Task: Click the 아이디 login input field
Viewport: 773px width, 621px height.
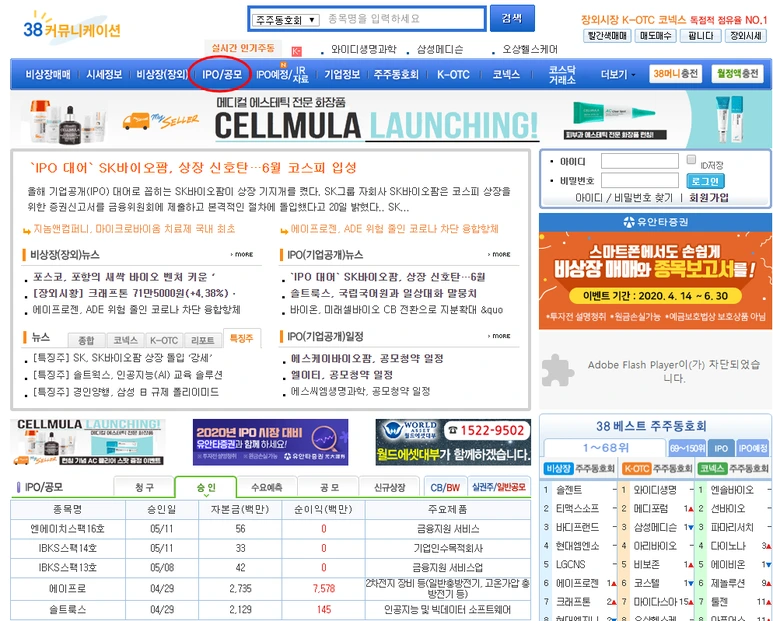Action: click(639, 162)
